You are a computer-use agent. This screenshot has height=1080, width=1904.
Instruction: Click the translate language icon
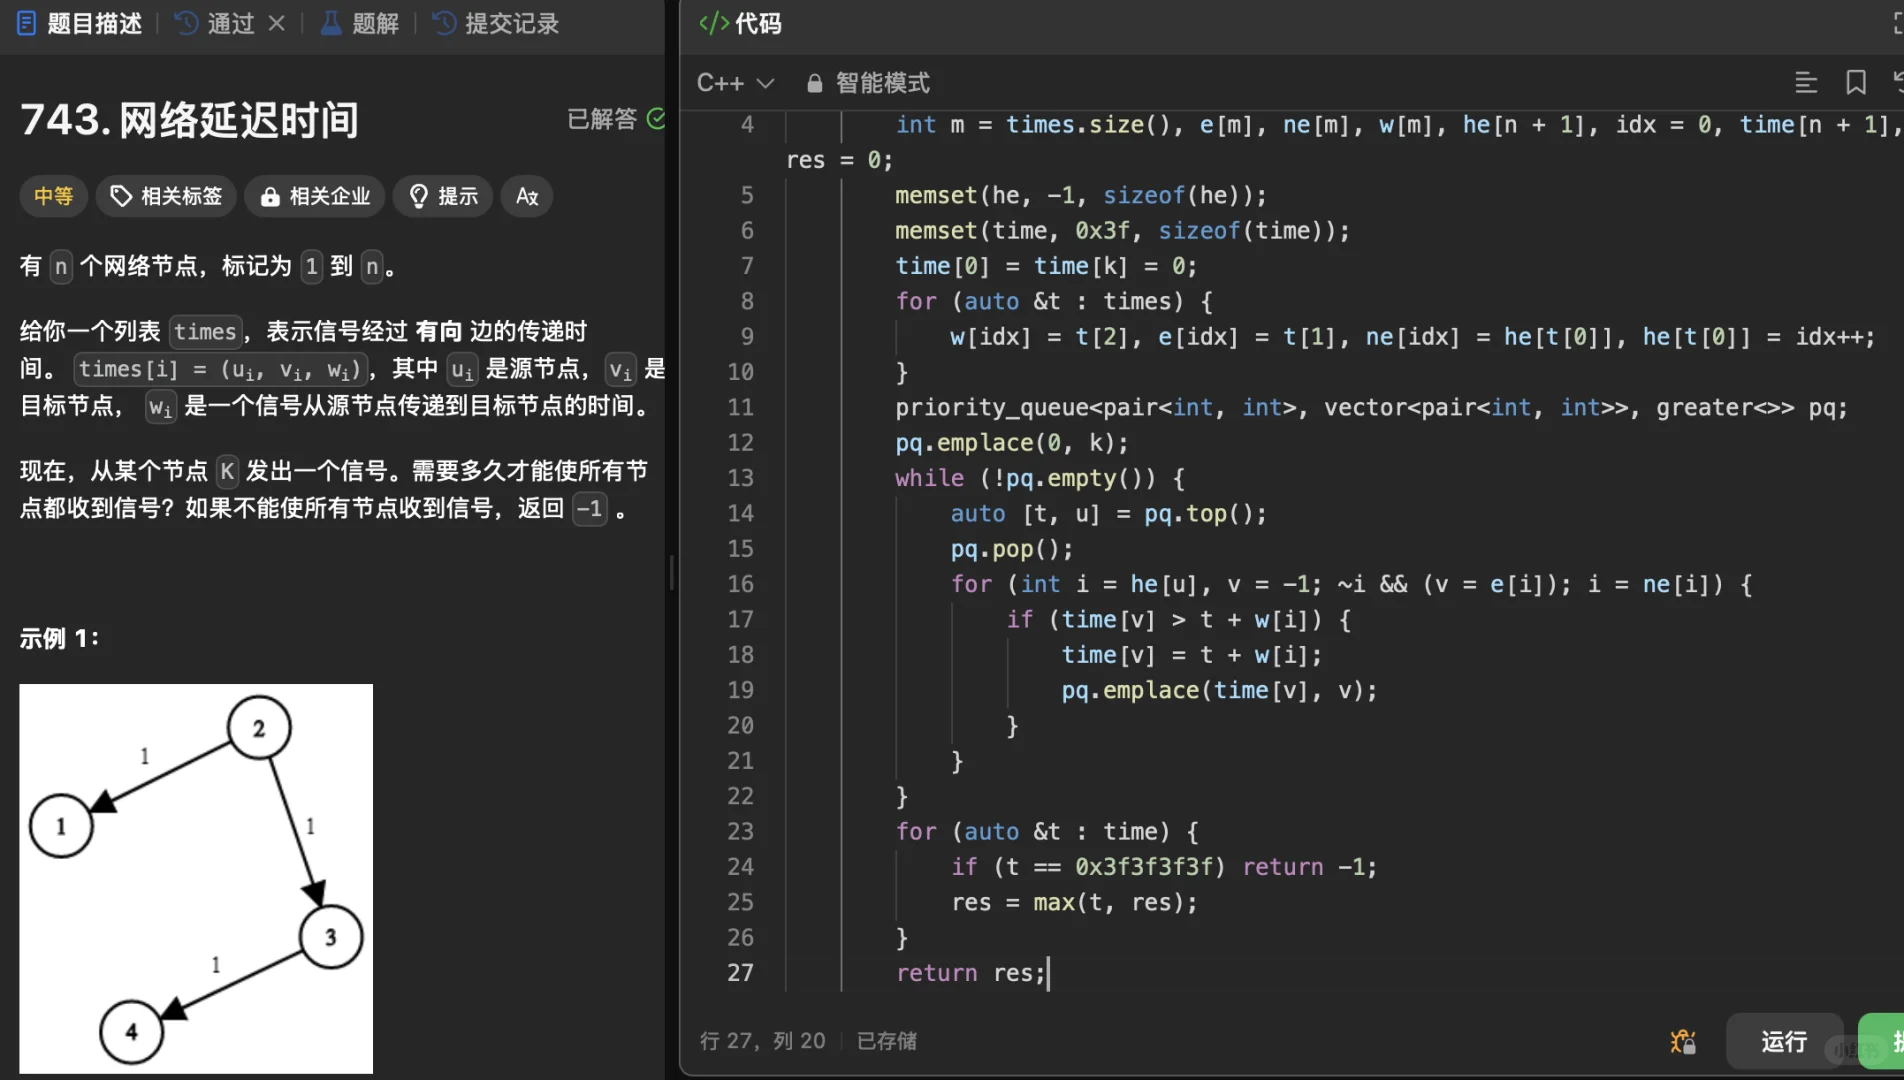tap(527, 196)
